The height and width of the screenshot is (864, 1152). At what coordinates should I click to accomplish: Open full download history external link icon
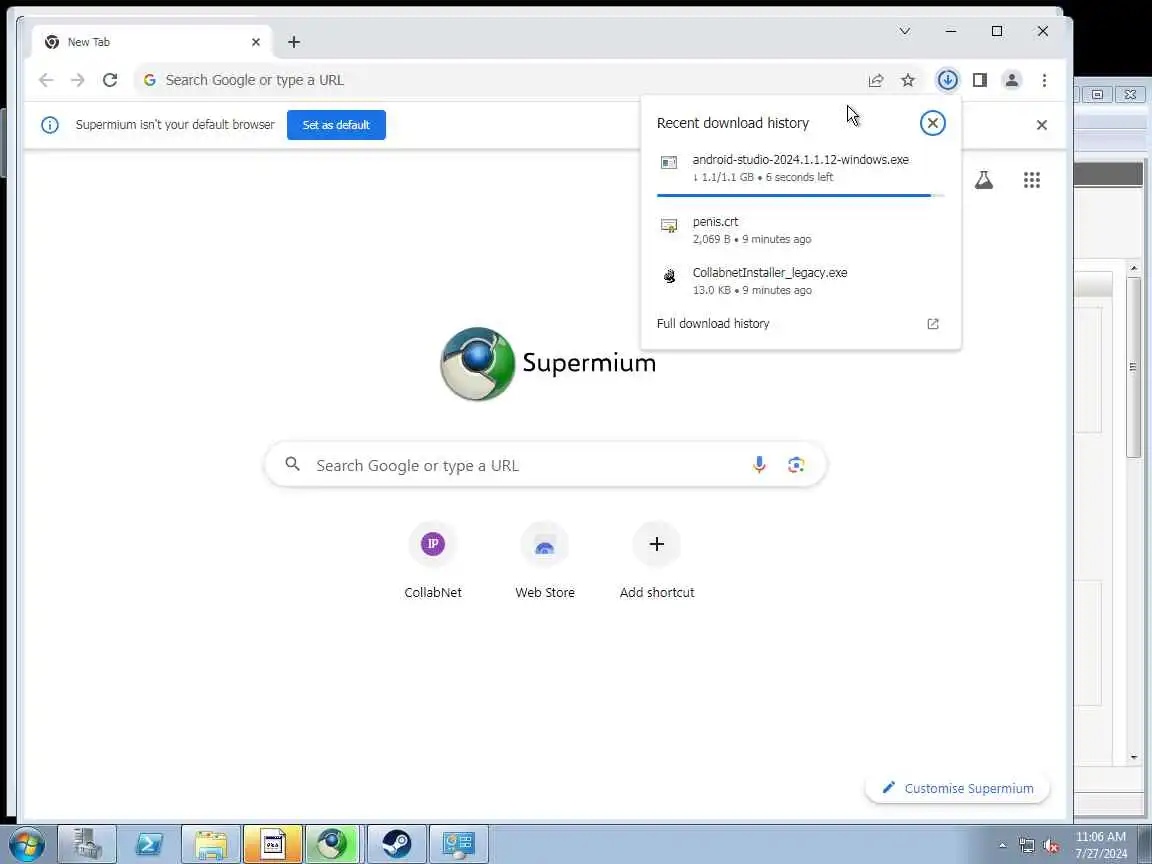pos(933,324)
